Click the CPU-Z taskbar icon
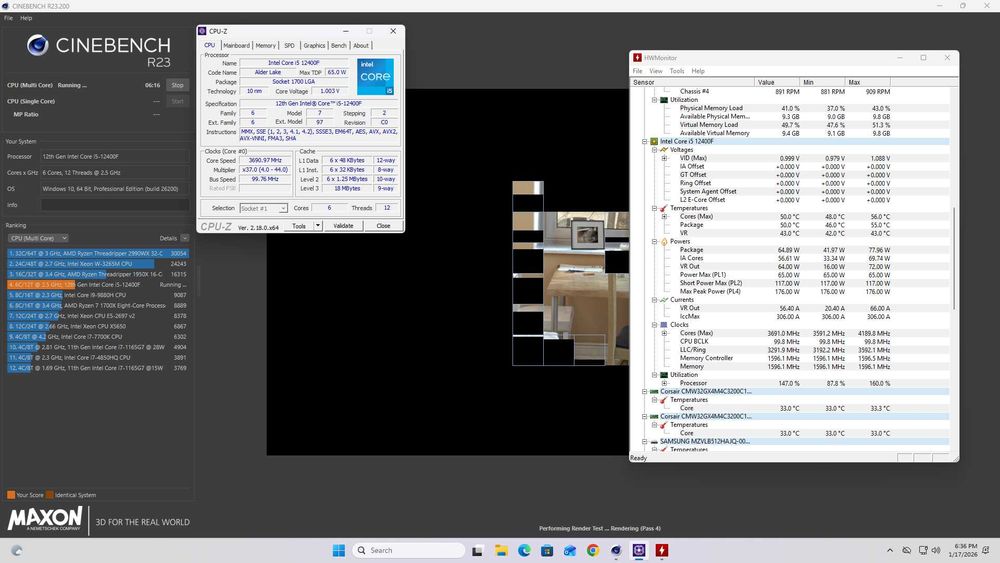Viewport: 1000px width, 563px height. click(639, 550)
